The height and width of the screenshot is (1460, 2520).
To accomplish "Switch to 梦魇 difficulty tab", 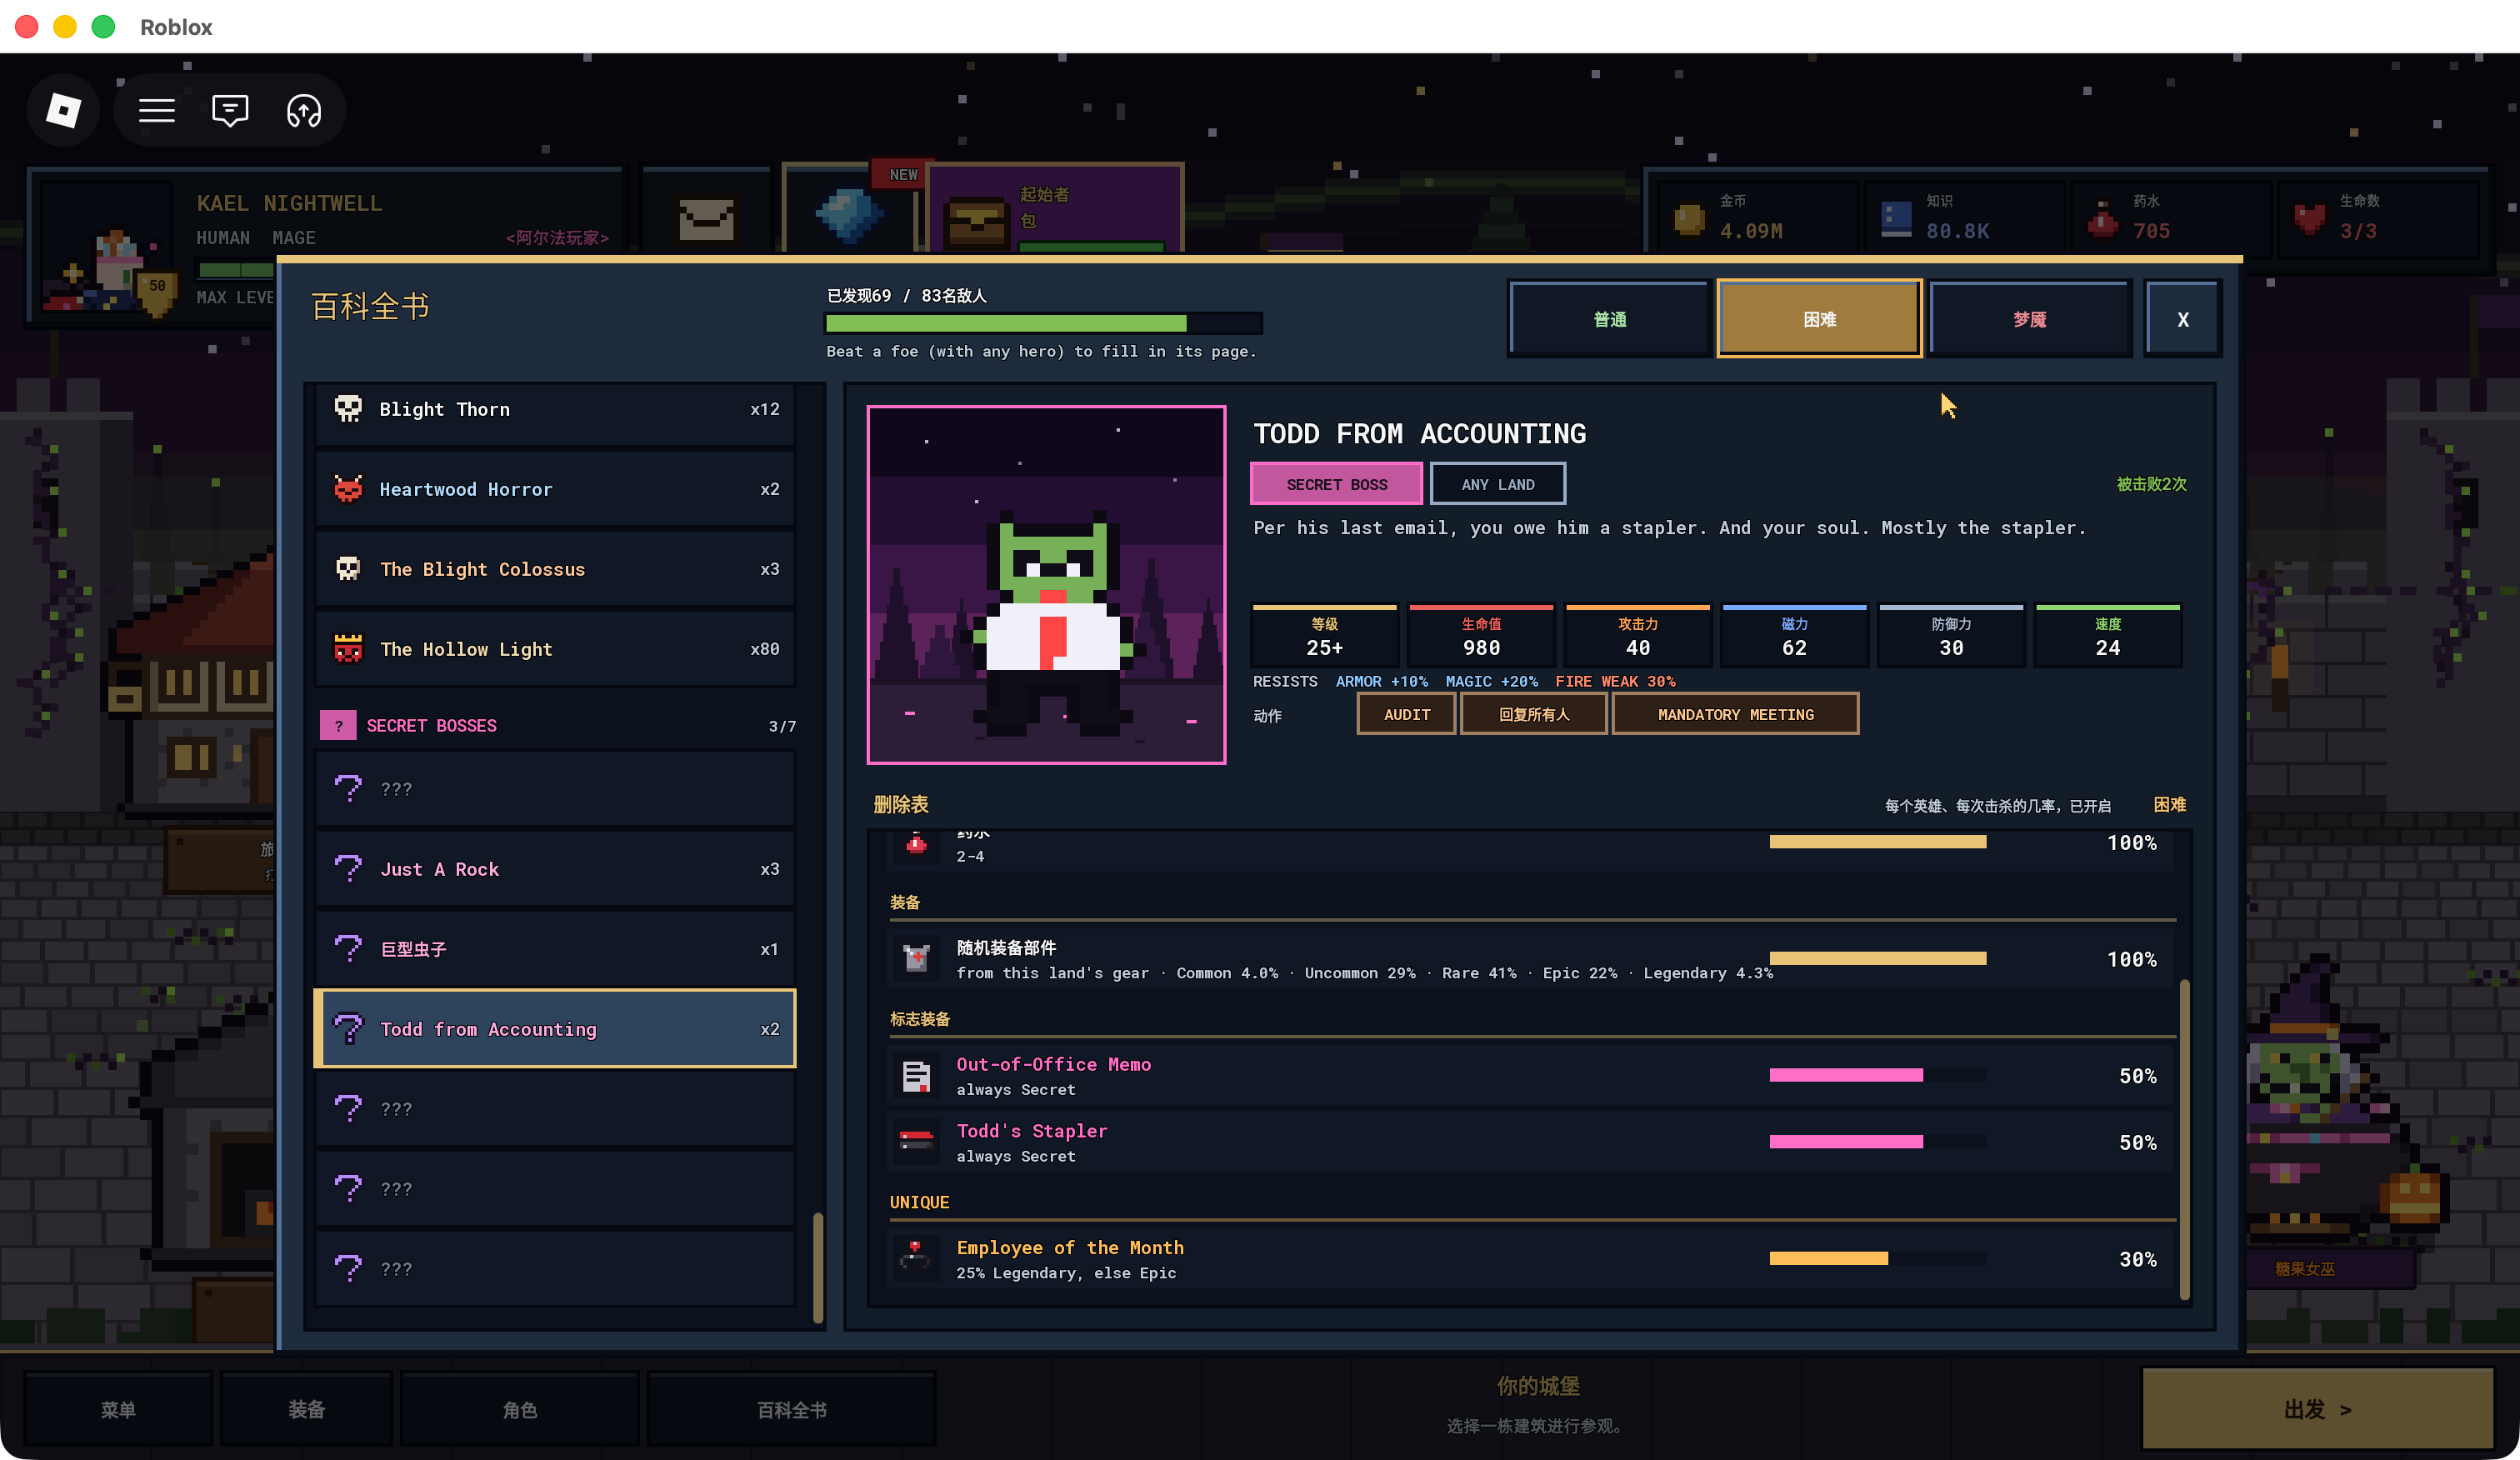I will [x=2029, y=319].
